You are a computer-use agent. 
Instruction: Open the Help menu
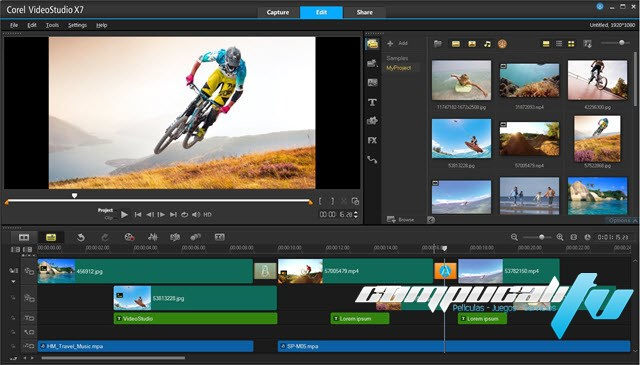[x=101, y=25]
